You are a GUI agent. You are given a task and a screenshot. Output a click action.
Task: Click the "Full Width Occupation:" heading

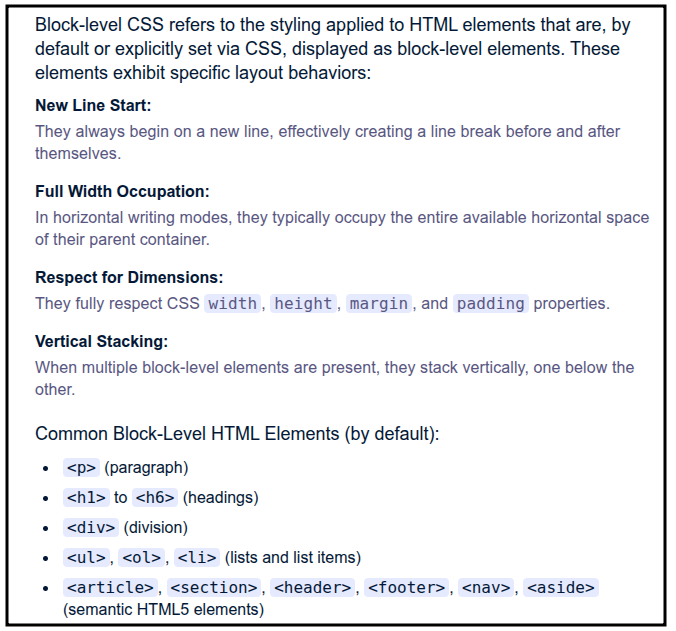(x=122, y=191)
